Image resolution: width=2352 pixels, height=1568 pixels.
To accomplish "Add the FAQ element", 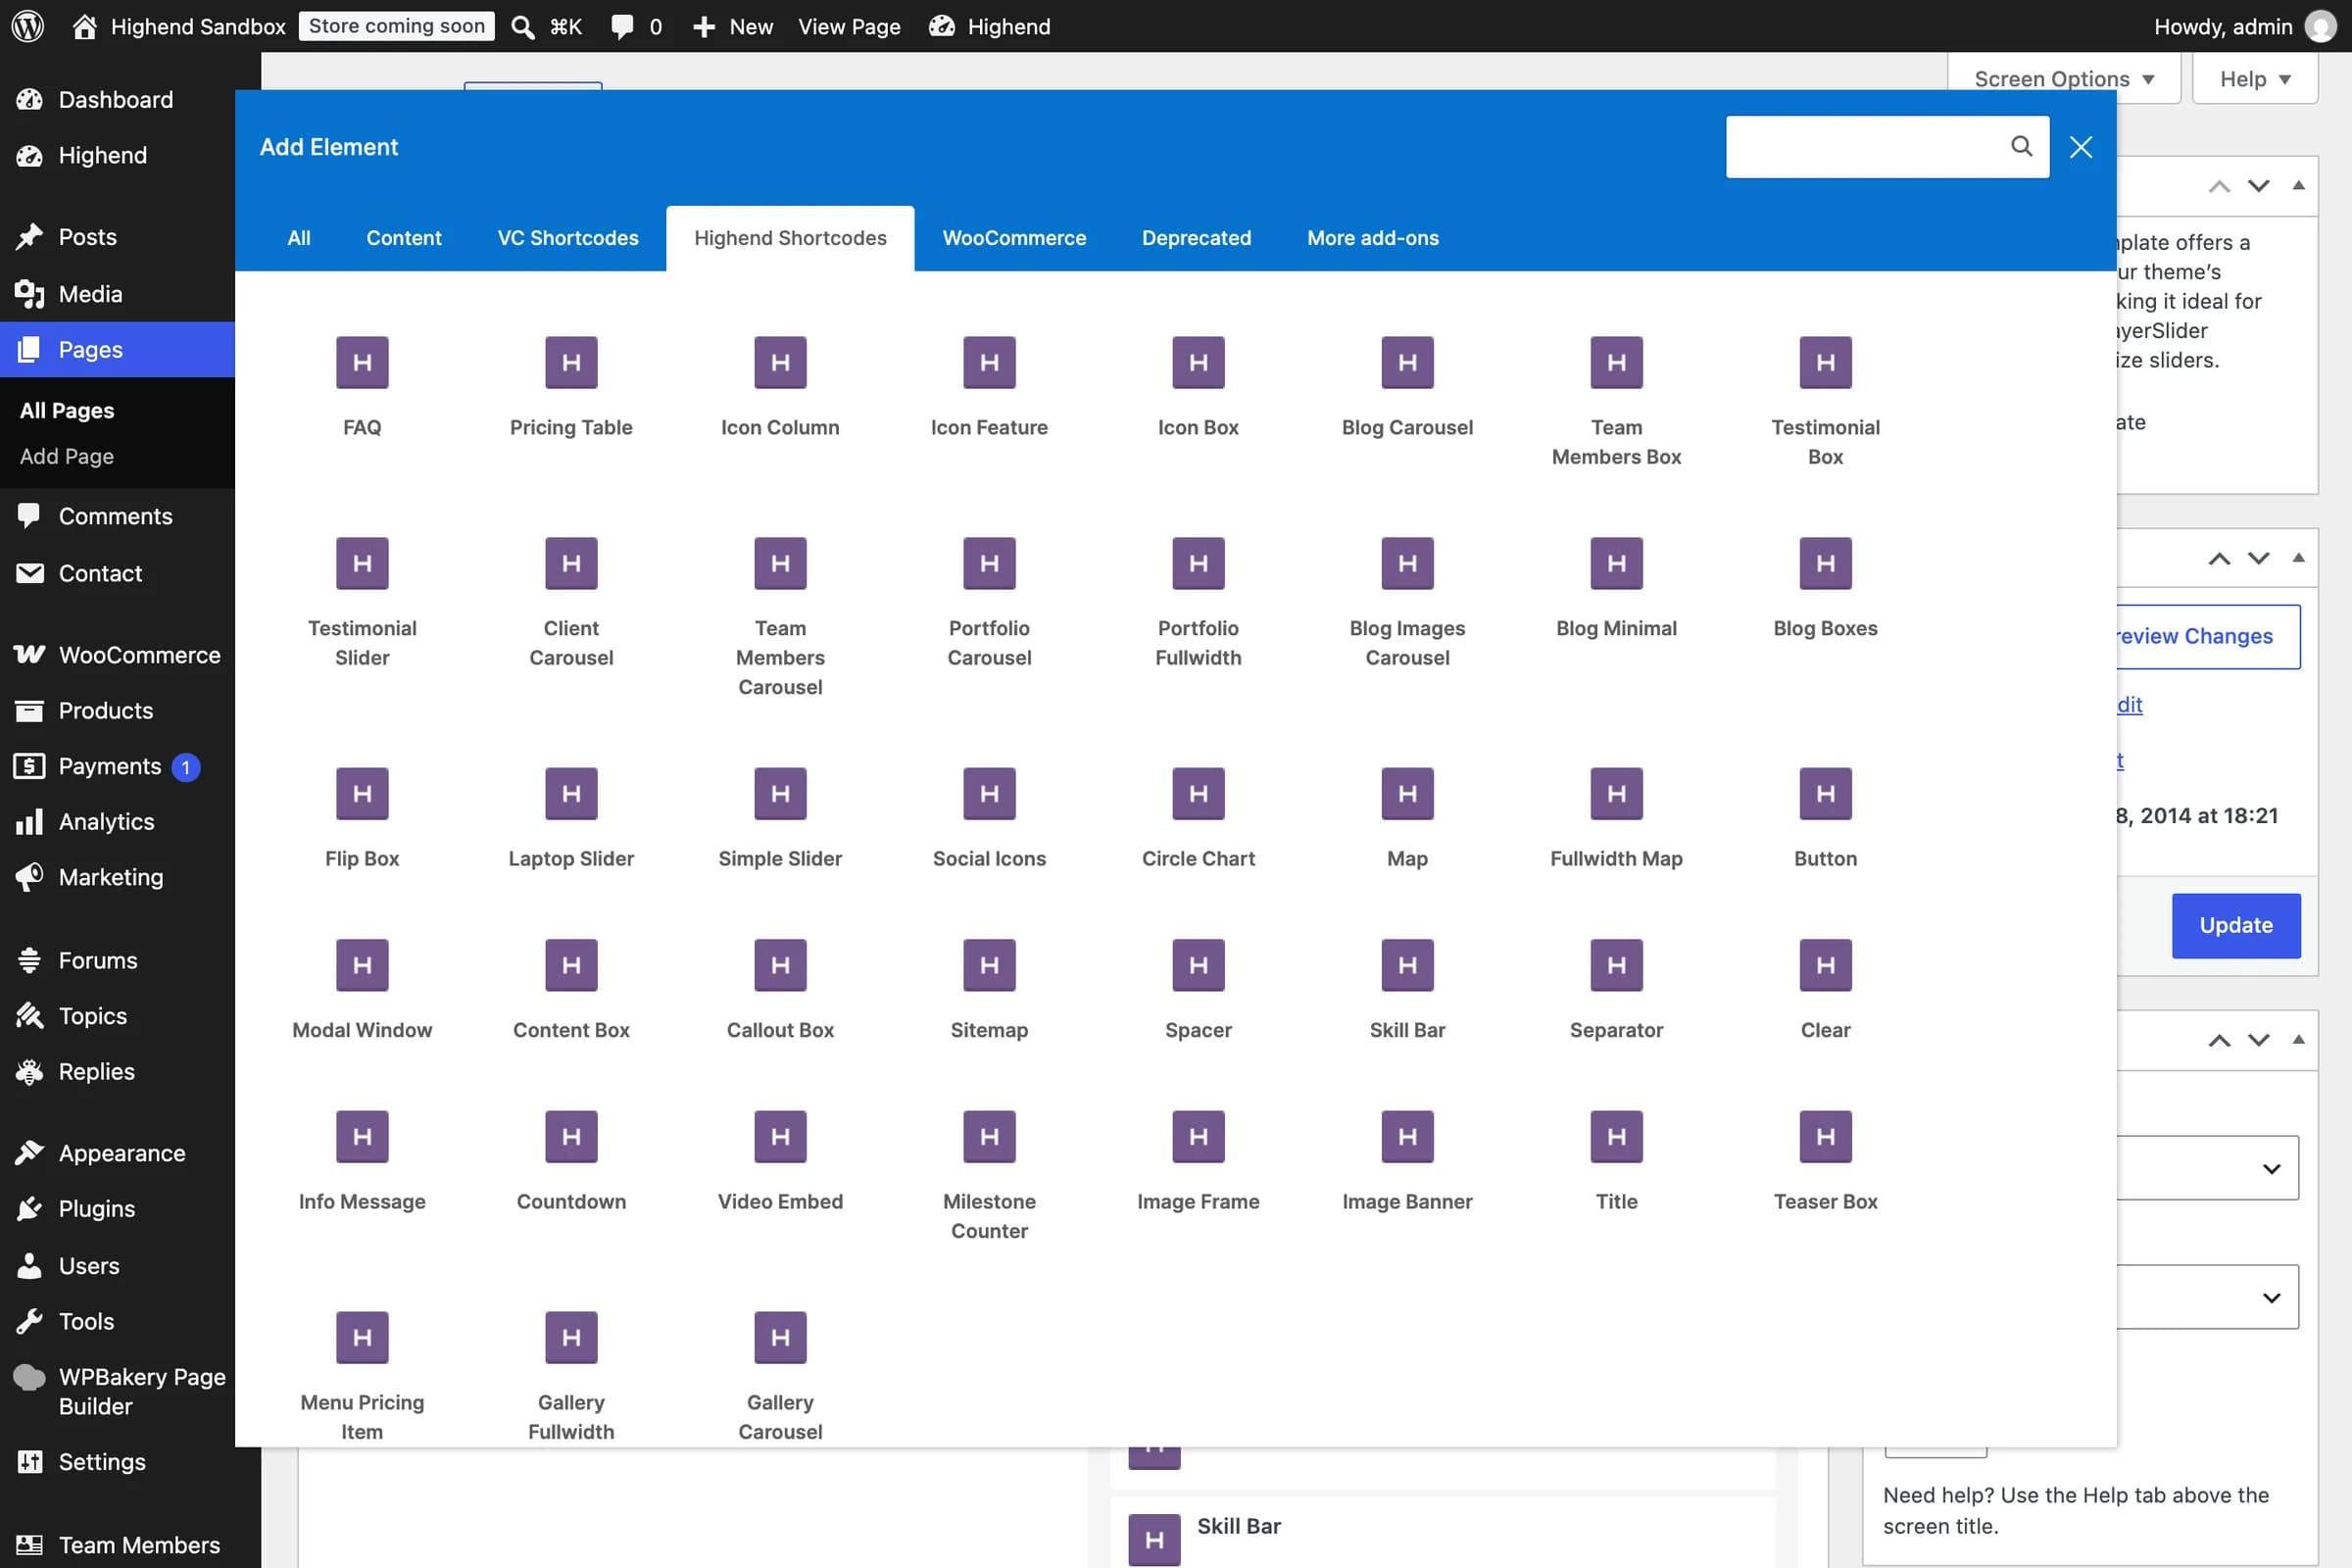I will click(362, 388).
